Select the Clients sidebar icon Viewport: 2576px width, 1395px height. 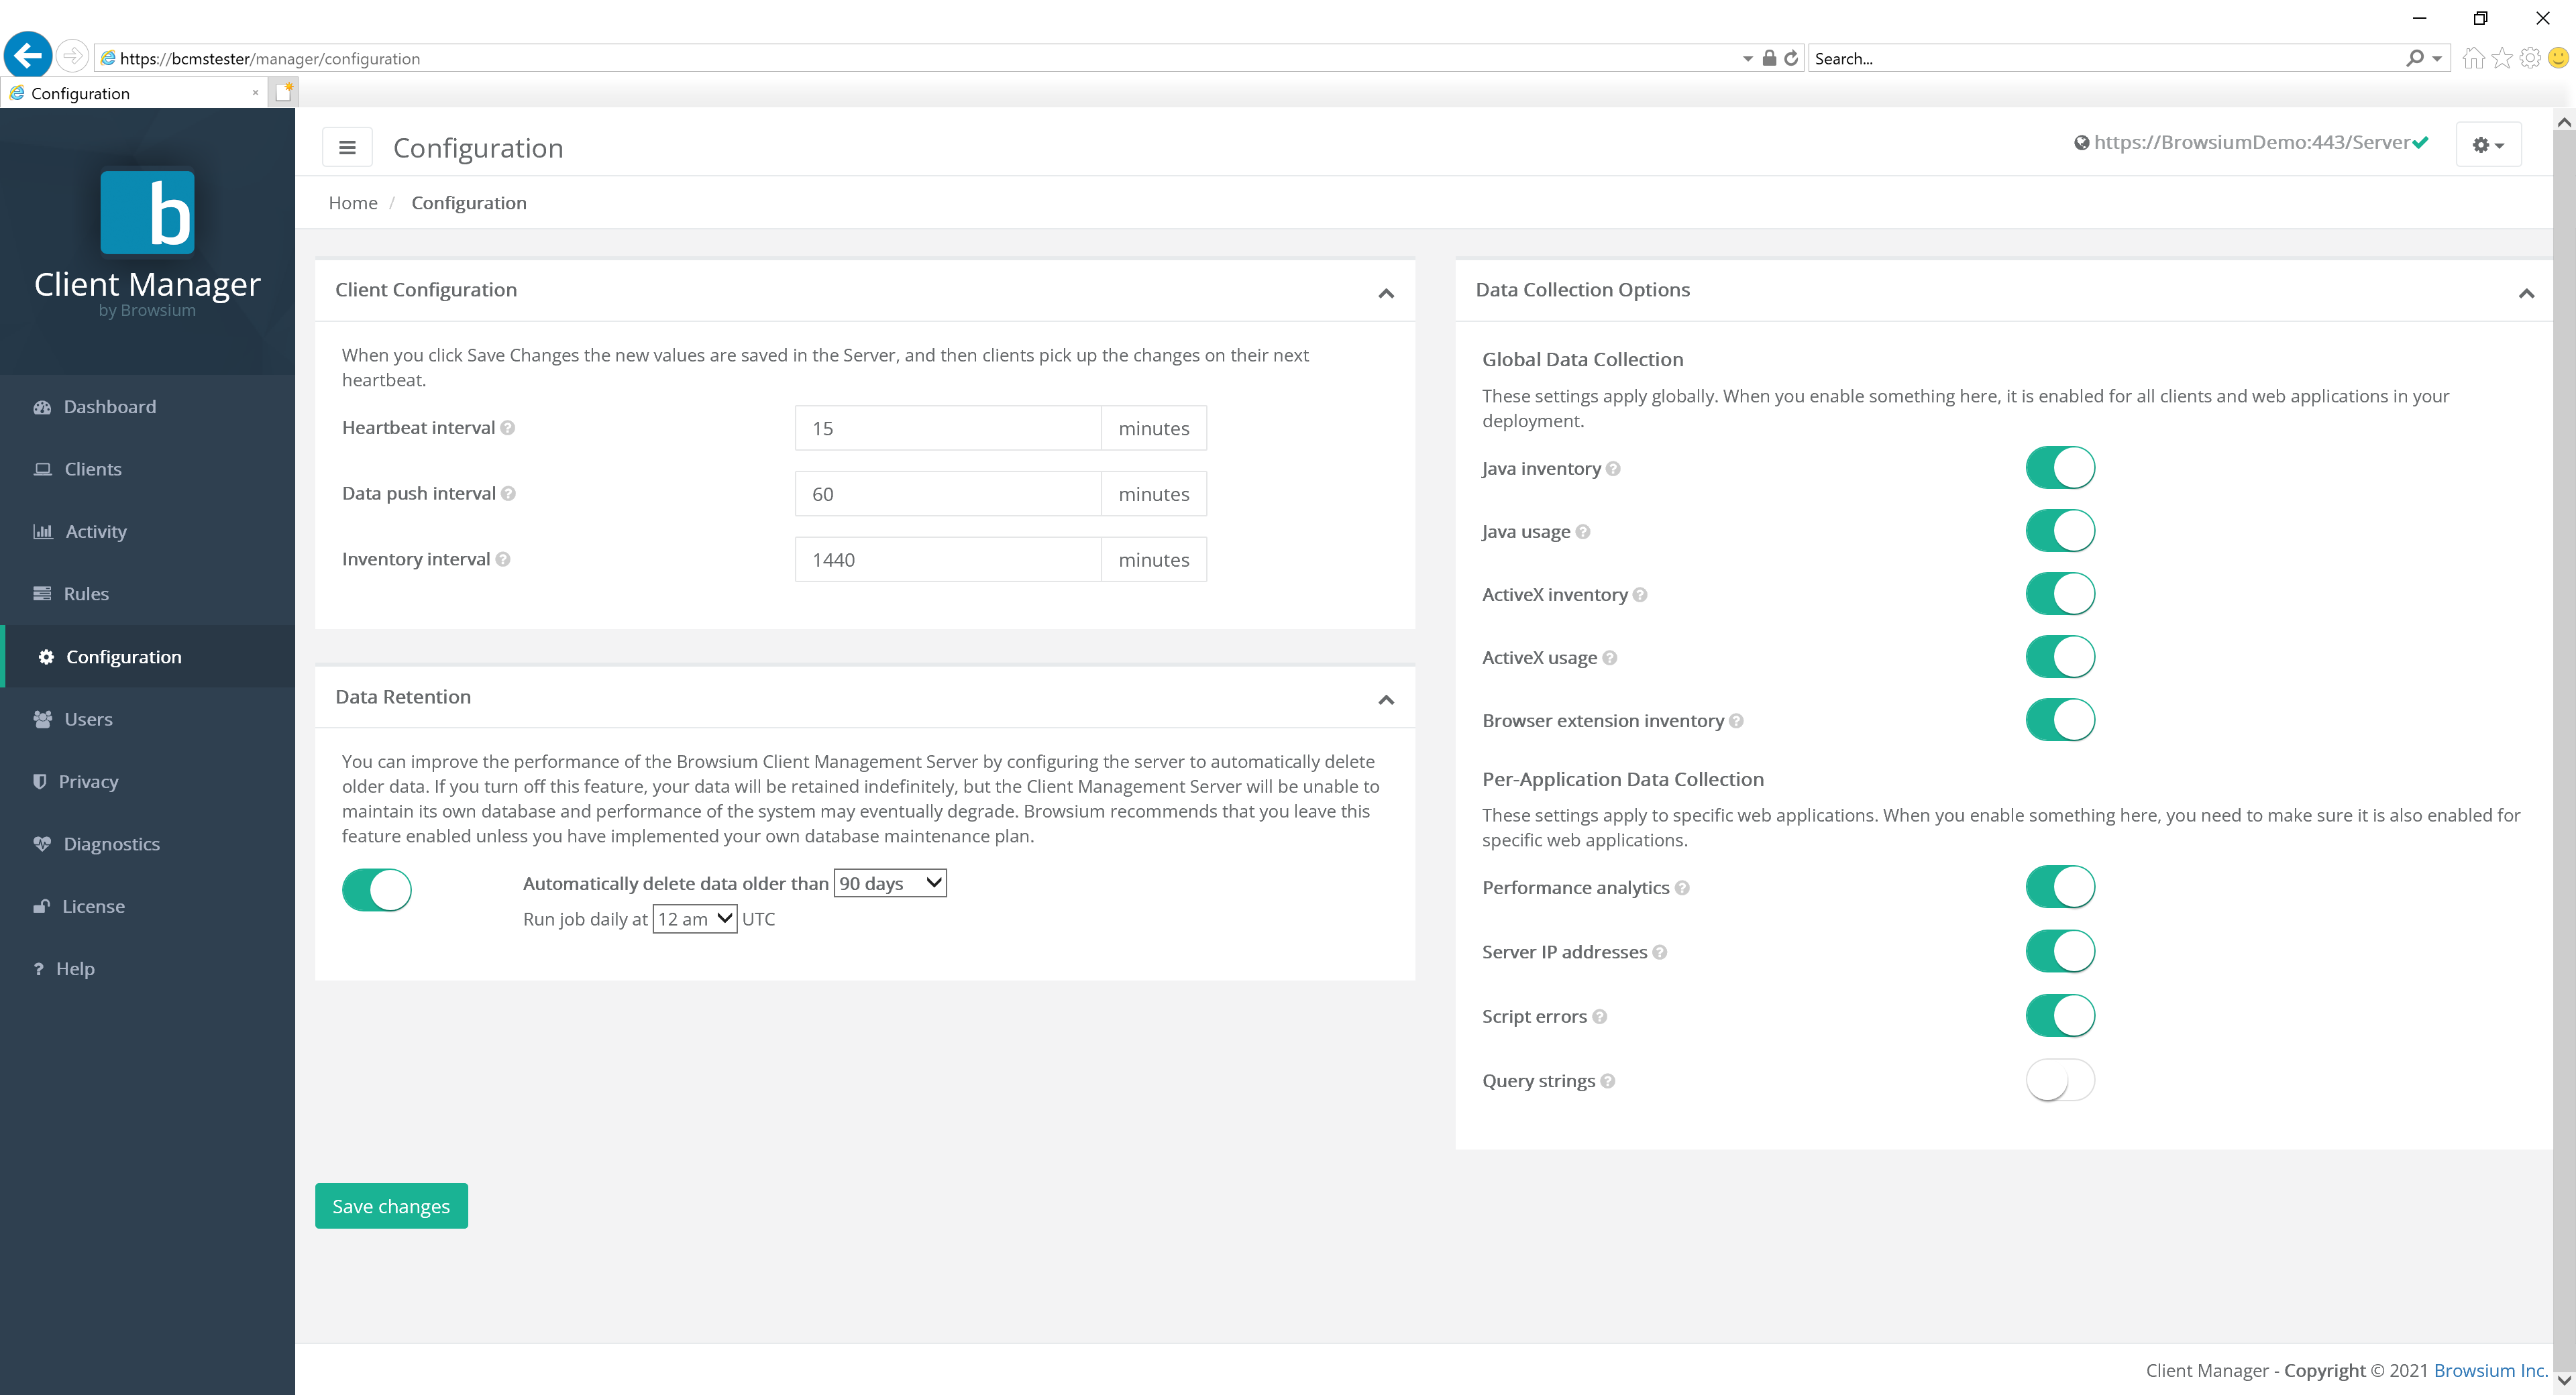tap(93, 468)
